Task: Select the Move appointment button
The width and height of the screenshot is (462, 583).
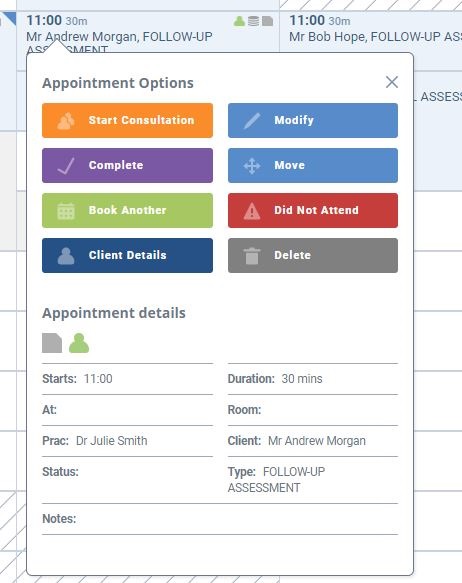Action: [313, 165]
